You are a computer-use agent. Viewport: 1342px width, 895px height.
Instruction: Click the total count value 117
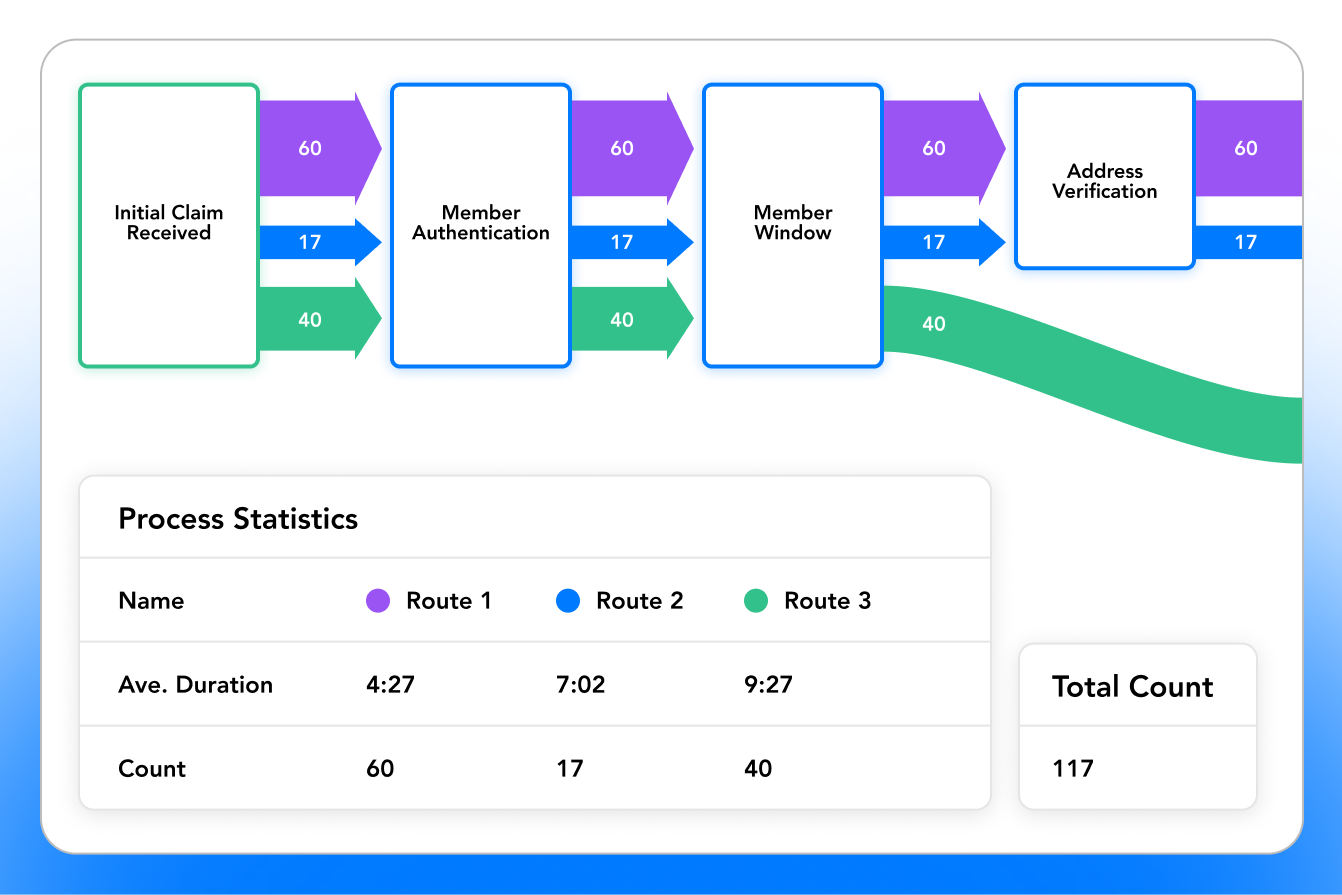tap(1072, 768)
